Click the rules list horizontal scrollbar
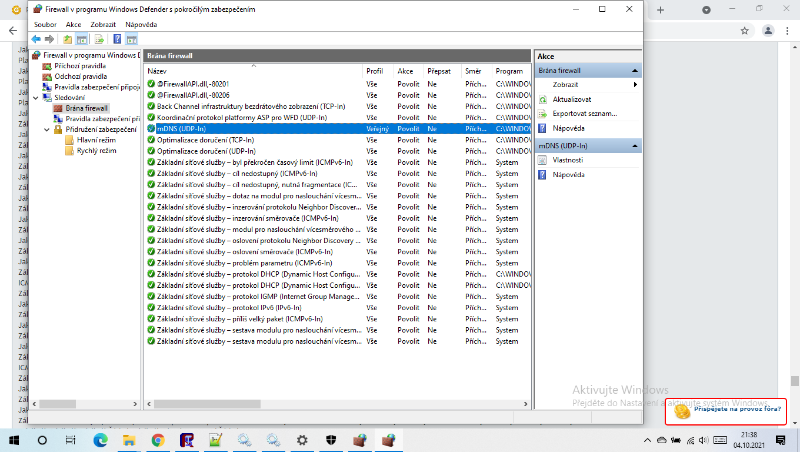Viewport: 800px width, 452px height. tap(208, 404)
